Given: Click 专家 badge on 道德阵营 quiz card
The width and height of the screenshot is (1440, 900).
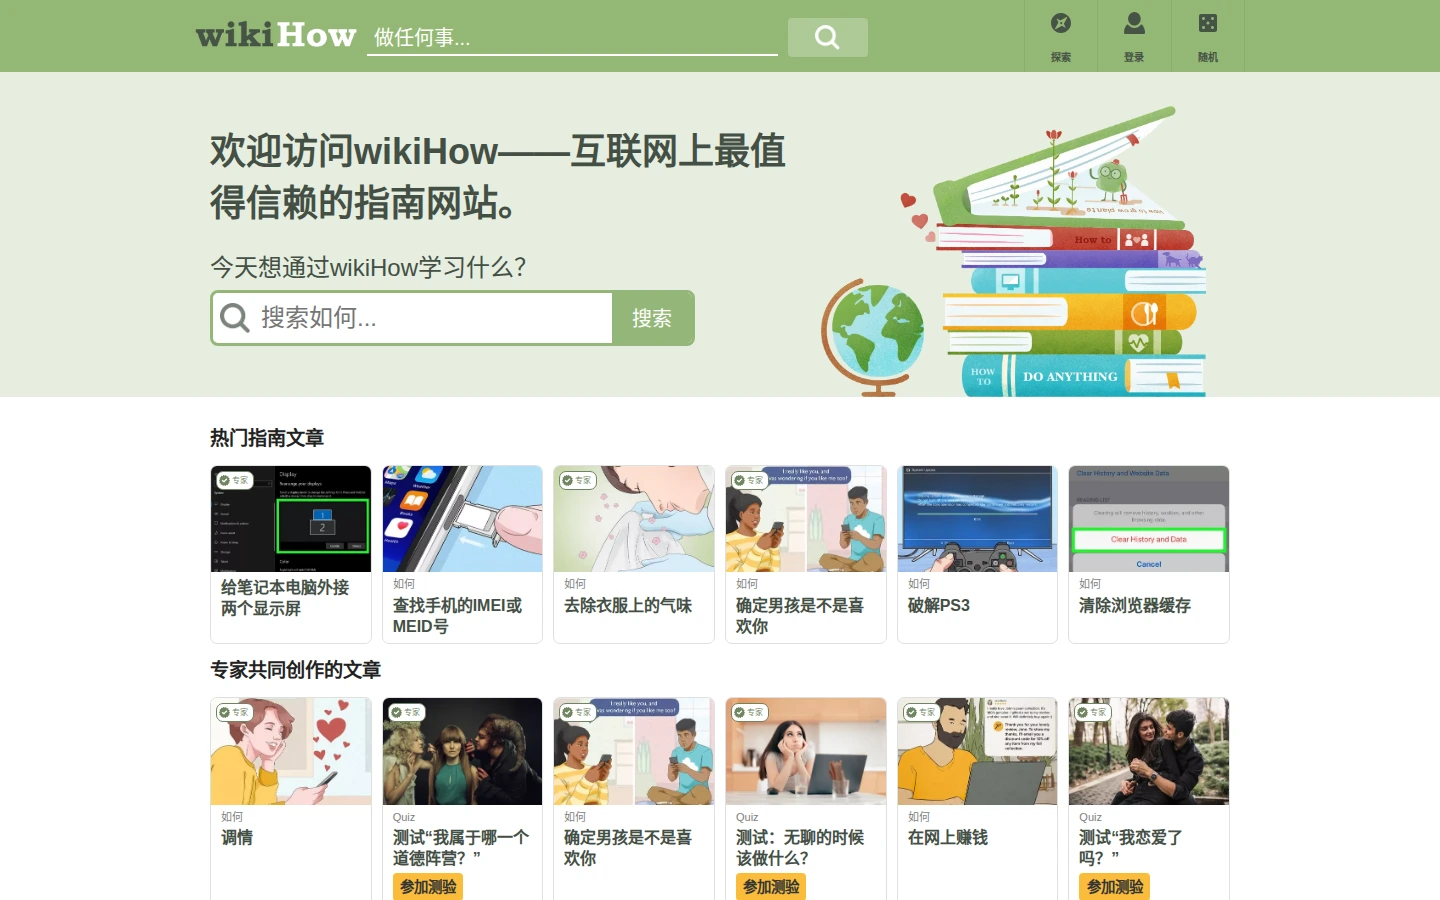Looking at the screenshot, I should click(x=406, y=713).
